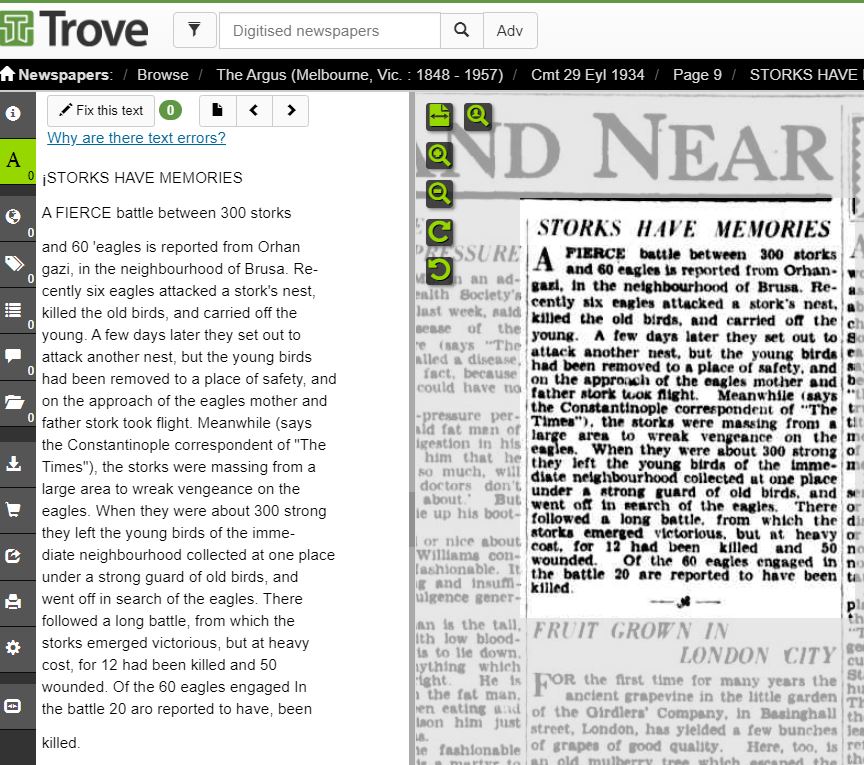
Task: Click text line starting 'gazi, in the neighbourhood'
Action: [180, 269]
